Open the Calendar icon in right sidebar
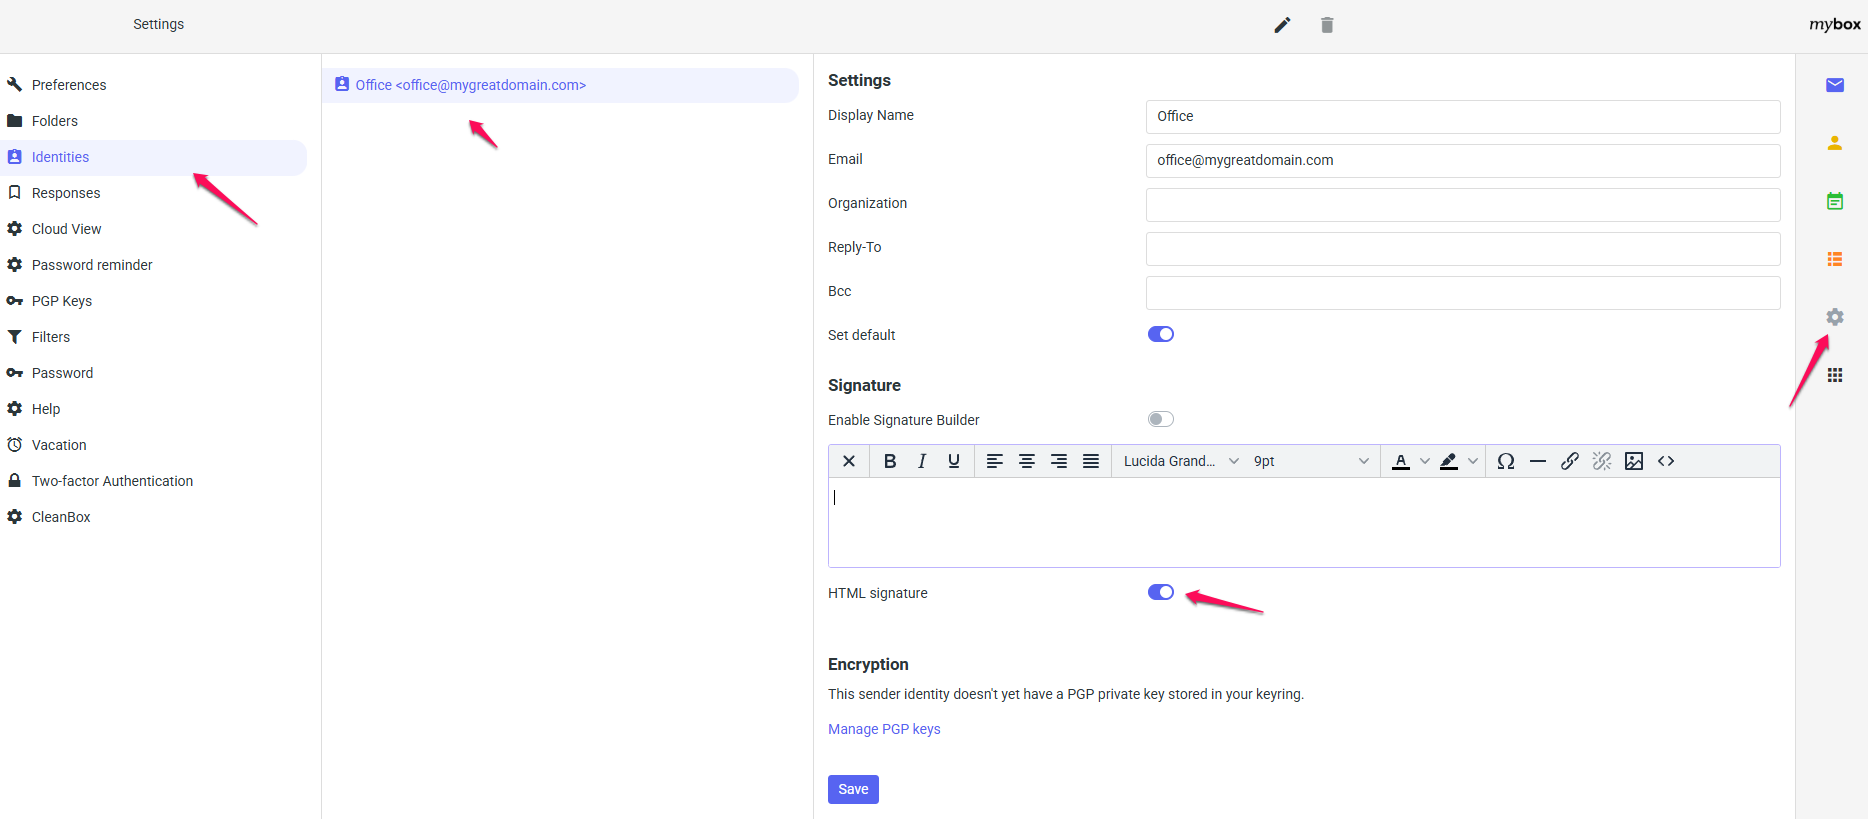Screen dimensions: 1868x819 [x=1835, y=201]
